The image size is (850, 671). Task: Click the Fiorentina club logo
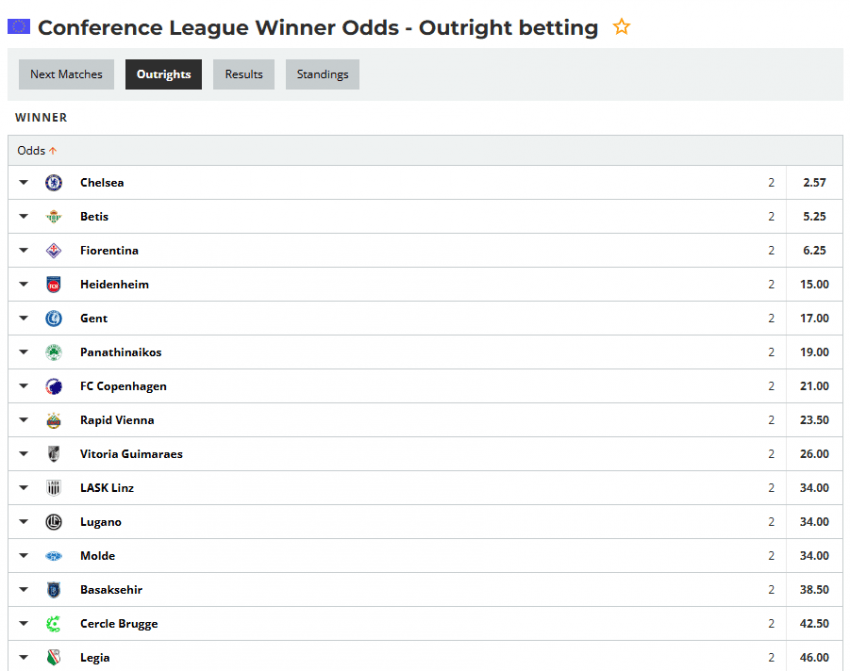(x=54, y=251)
